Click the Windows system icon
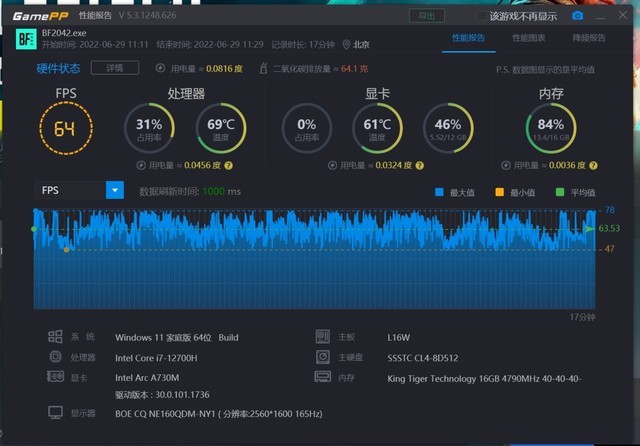The width and height of the screenshot is (640, 446). click(55, 337)
